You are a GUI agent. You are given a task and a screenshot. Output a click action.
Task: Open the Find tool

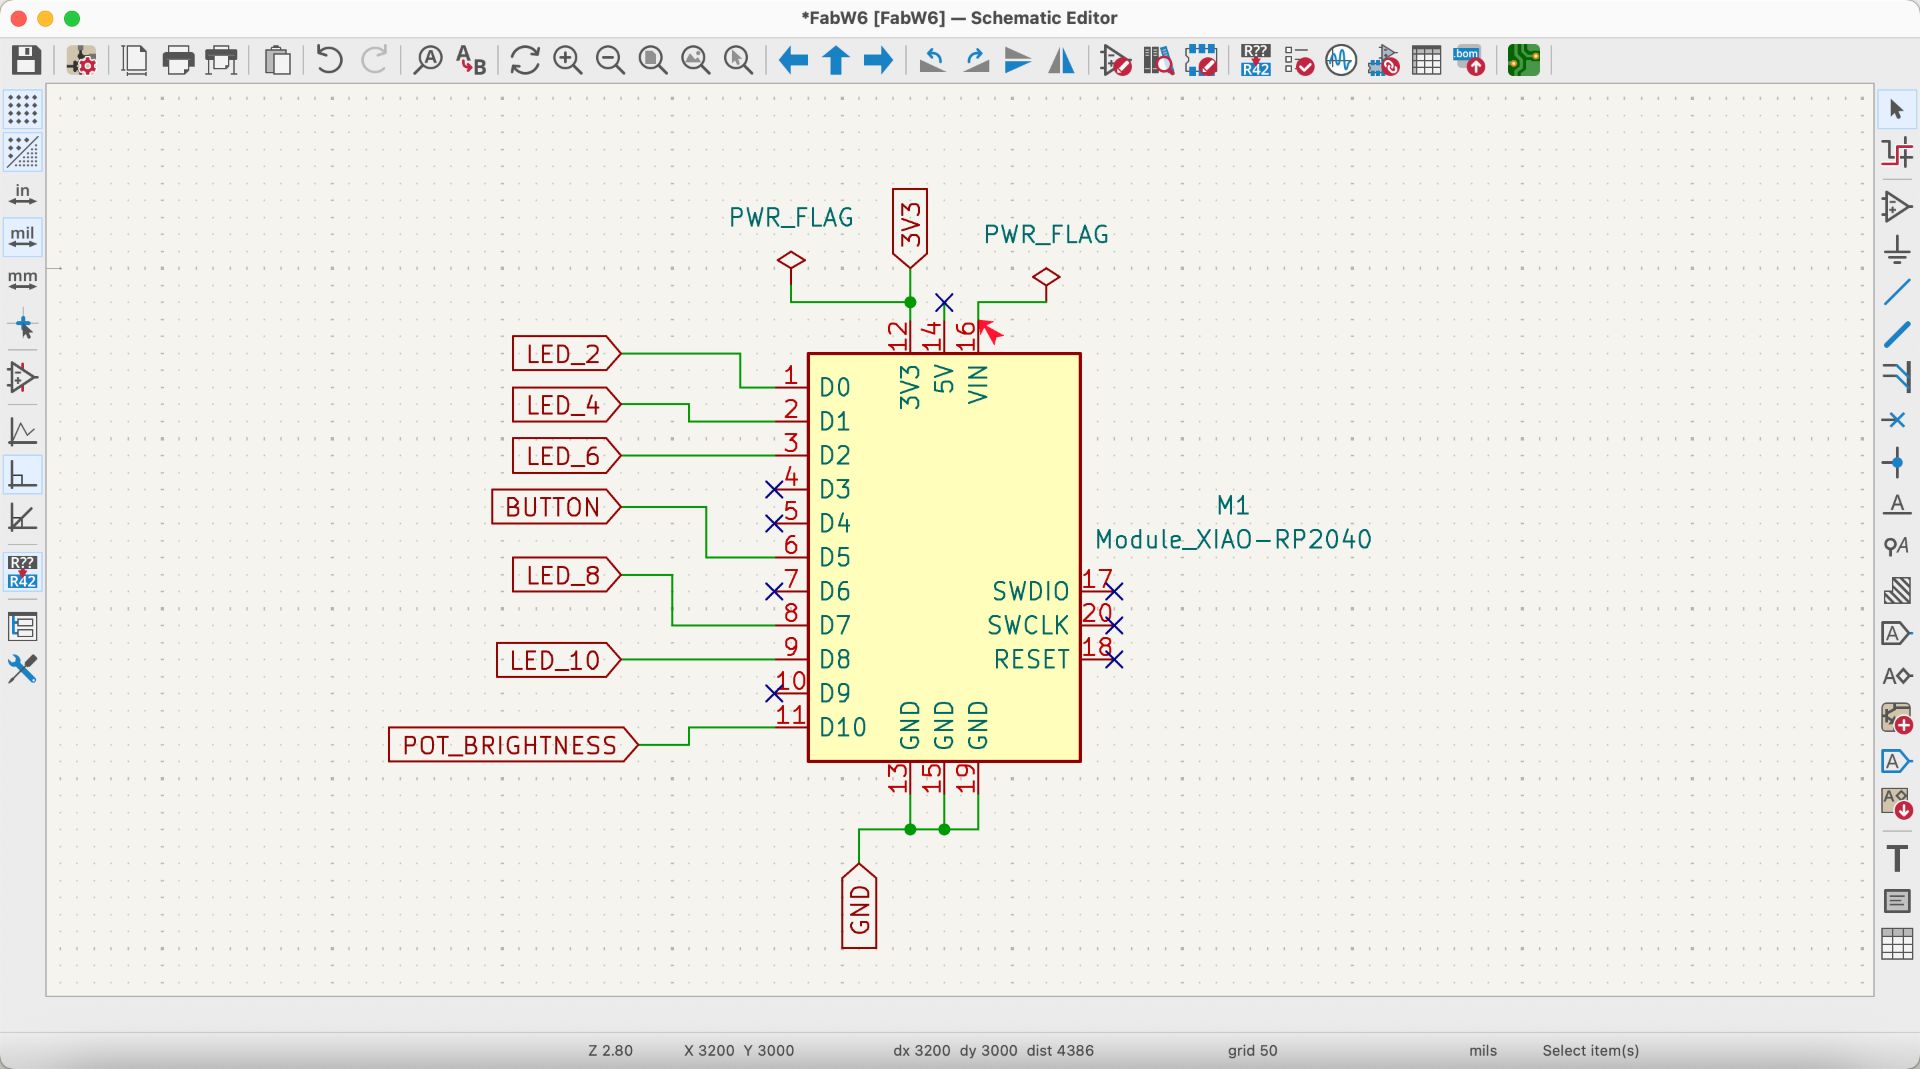(x=428, y=60)
